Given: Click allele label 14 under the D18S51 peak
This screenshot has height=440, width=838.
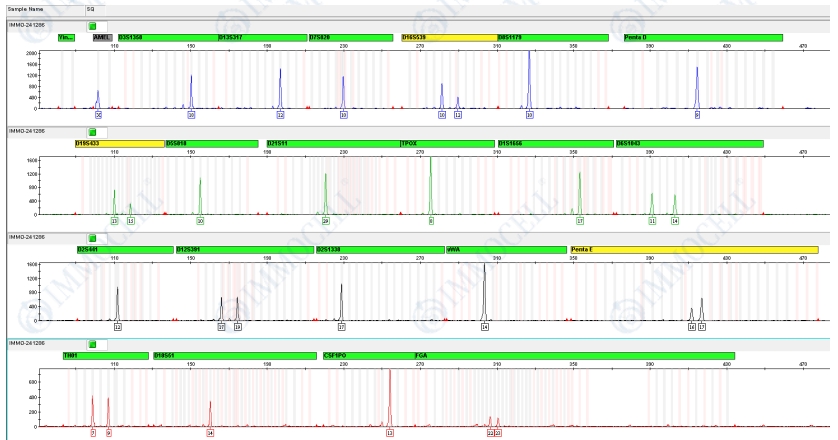Looking at the screenshot, I should click(210, 433).
